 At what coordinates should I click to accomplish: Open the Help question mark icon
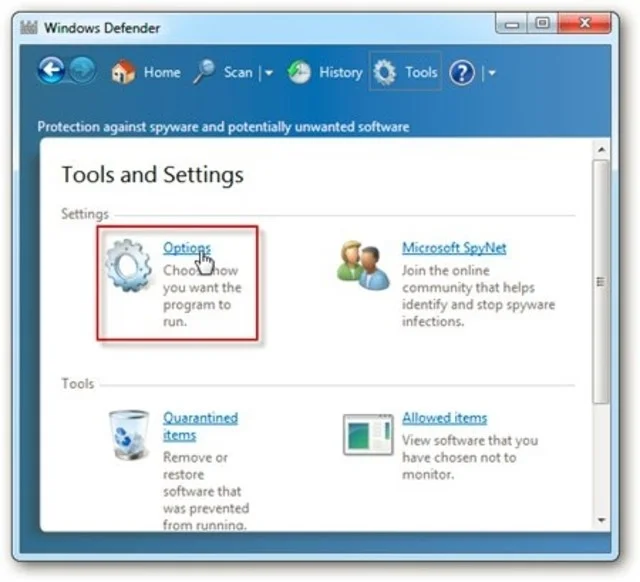(462, 73)
